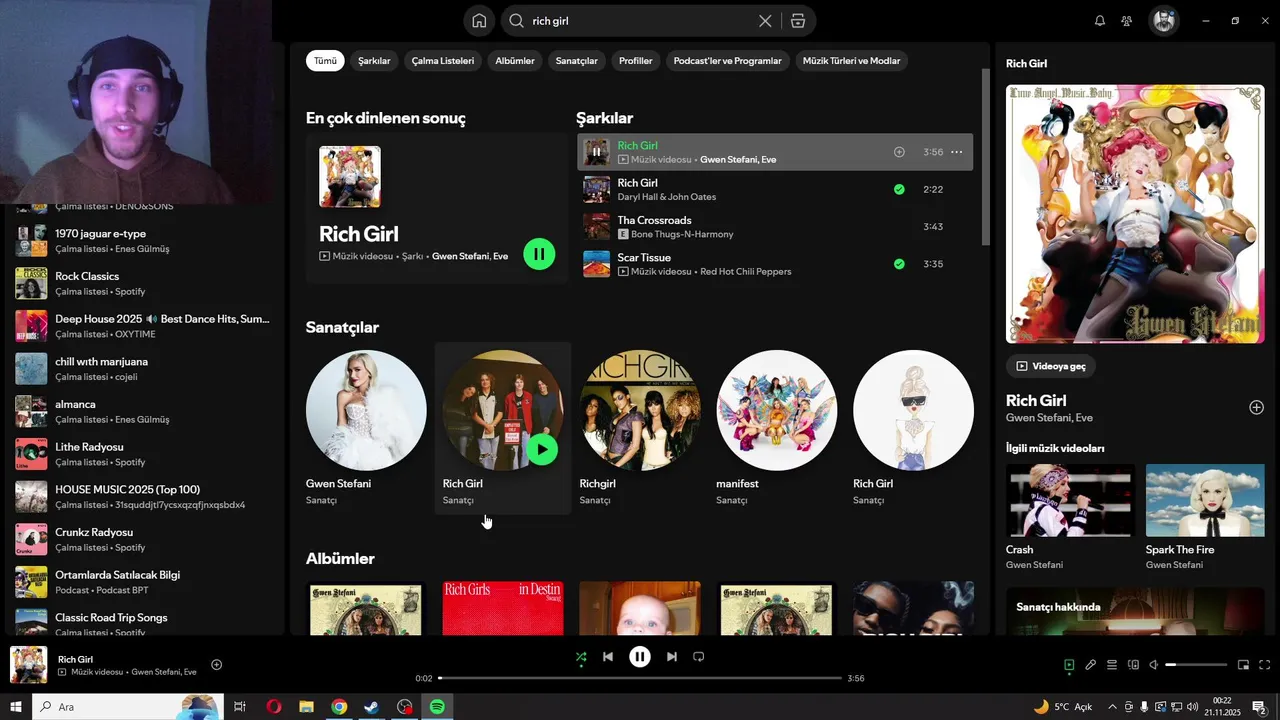
Task: Open more options for Rich Girl row
Action: (956, 152)
